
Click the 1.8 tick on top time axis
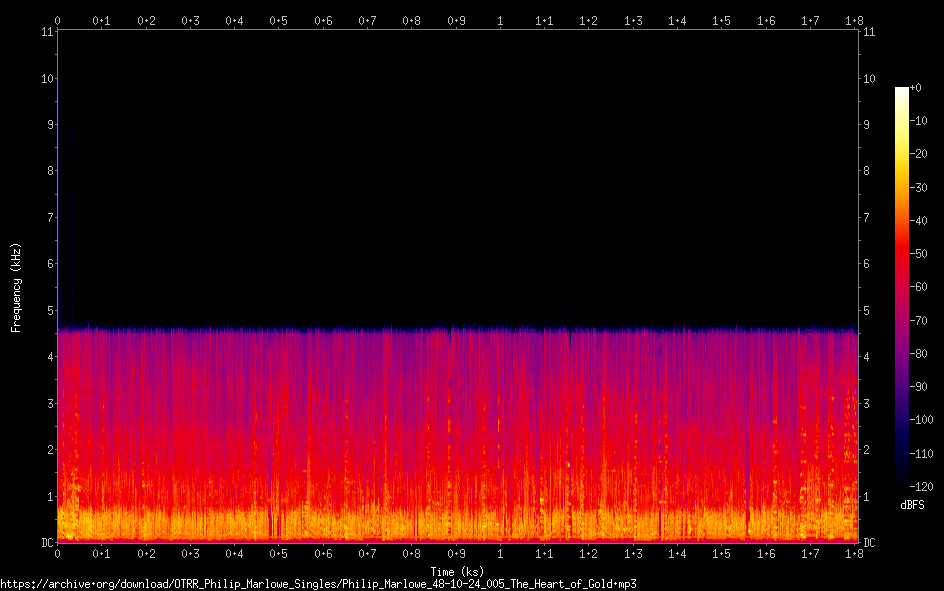pos(855,20)
